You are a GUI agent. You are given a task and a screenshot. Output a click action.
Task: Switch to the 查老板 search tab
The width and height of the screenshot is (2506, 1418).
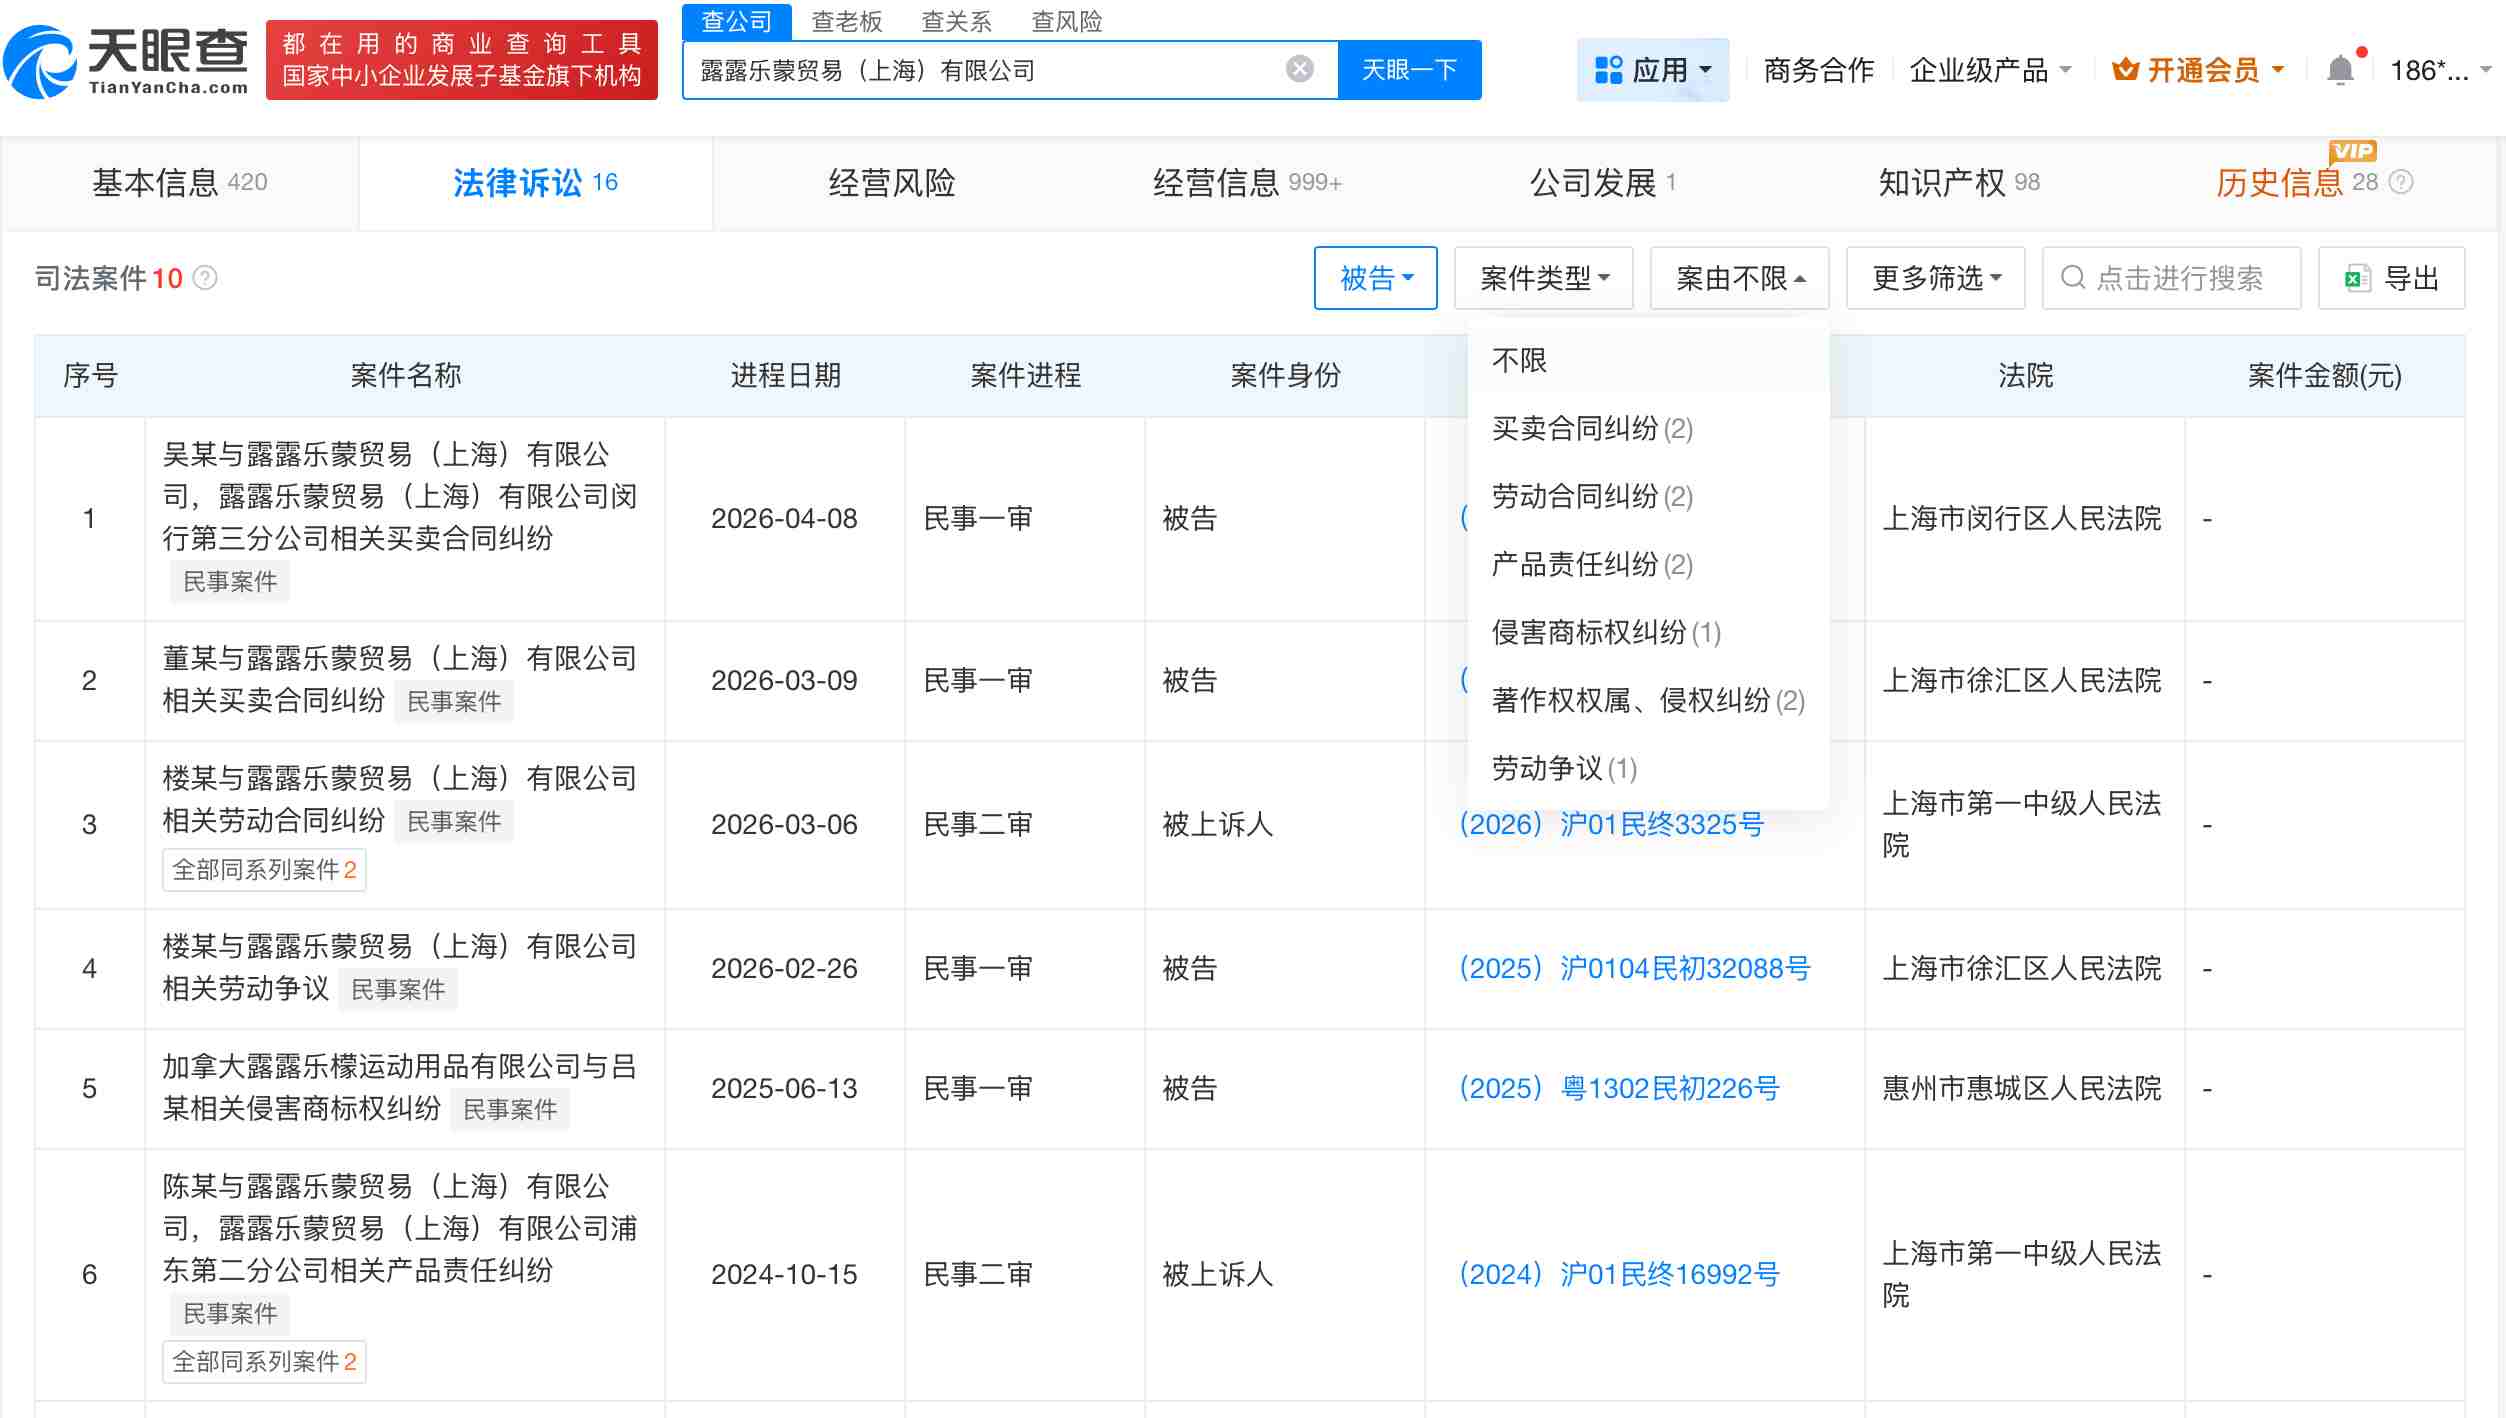click(848, 22)
